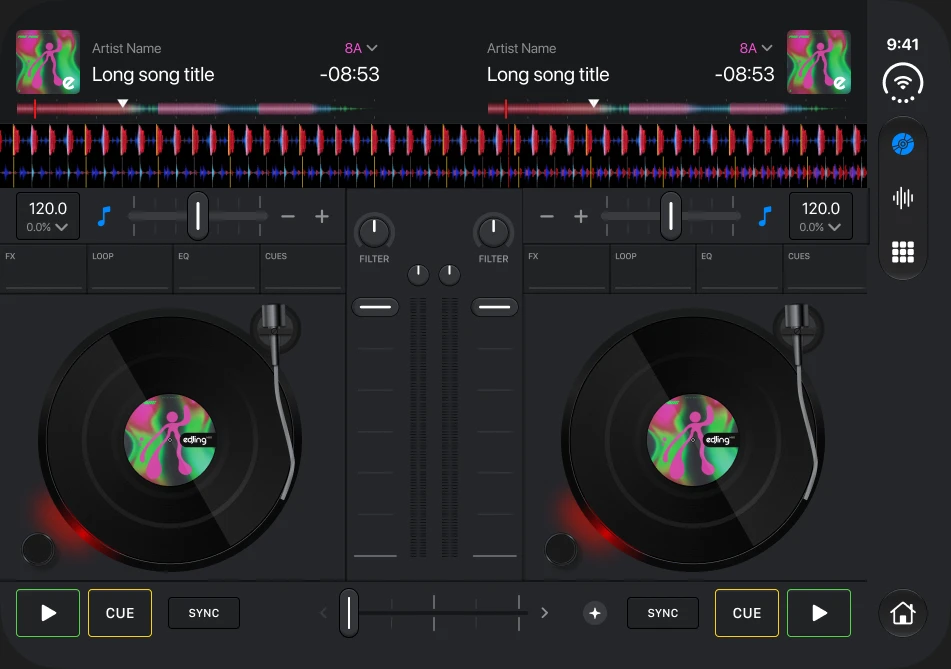Click the left turntable tonearm head

click(274, 317)
